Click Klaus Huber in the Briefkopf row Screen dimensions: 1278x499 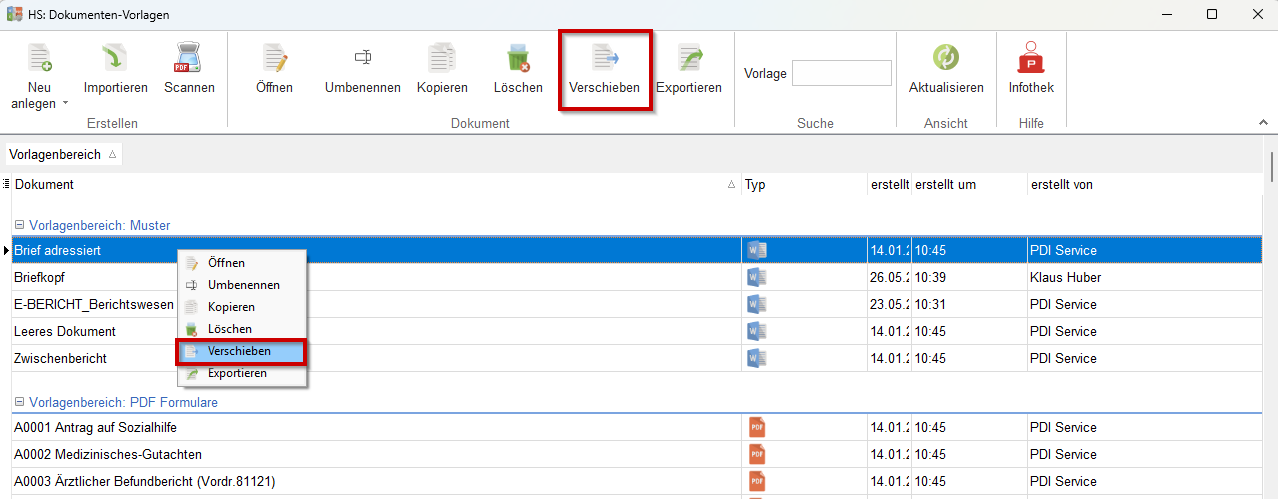tap(1065, 277)
